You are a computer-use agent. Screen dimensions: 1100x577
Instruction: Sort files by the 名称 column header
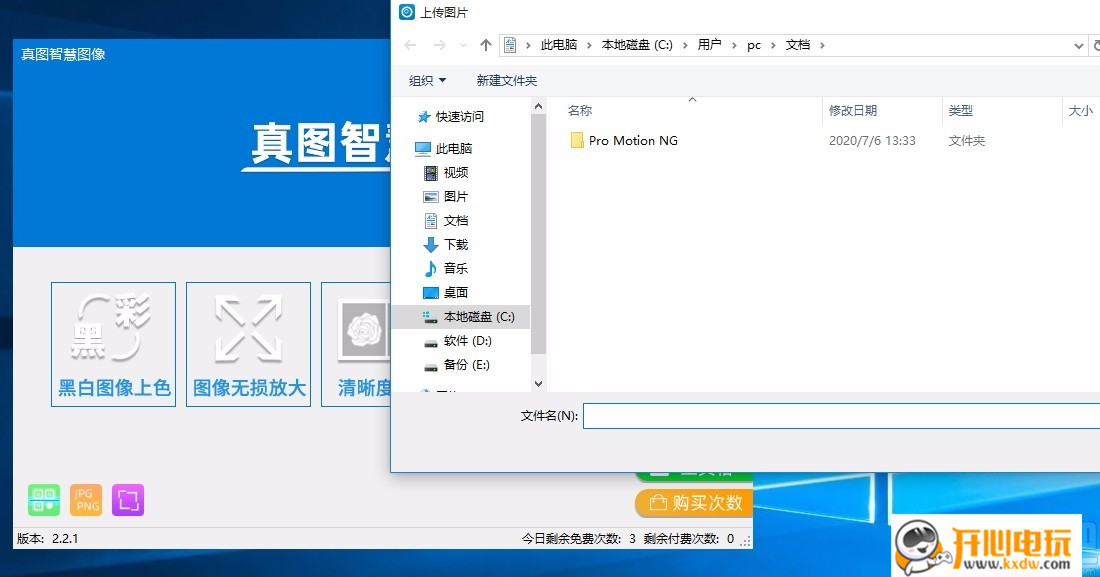pos(580,110)
